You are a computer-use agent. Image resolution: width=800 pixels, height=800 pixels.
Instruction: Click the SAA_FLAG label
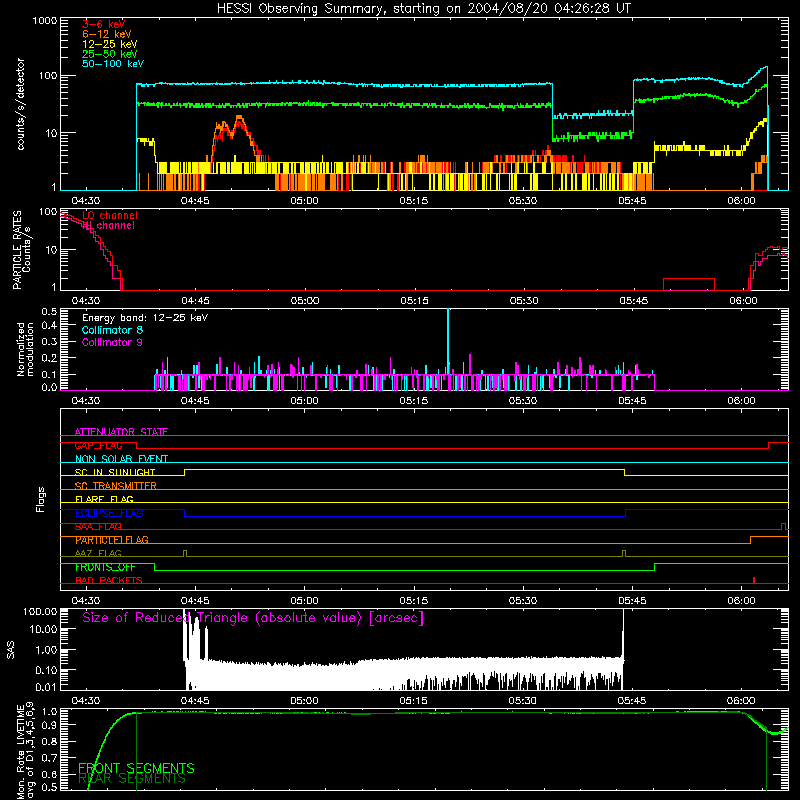click(x=98, y=527)
